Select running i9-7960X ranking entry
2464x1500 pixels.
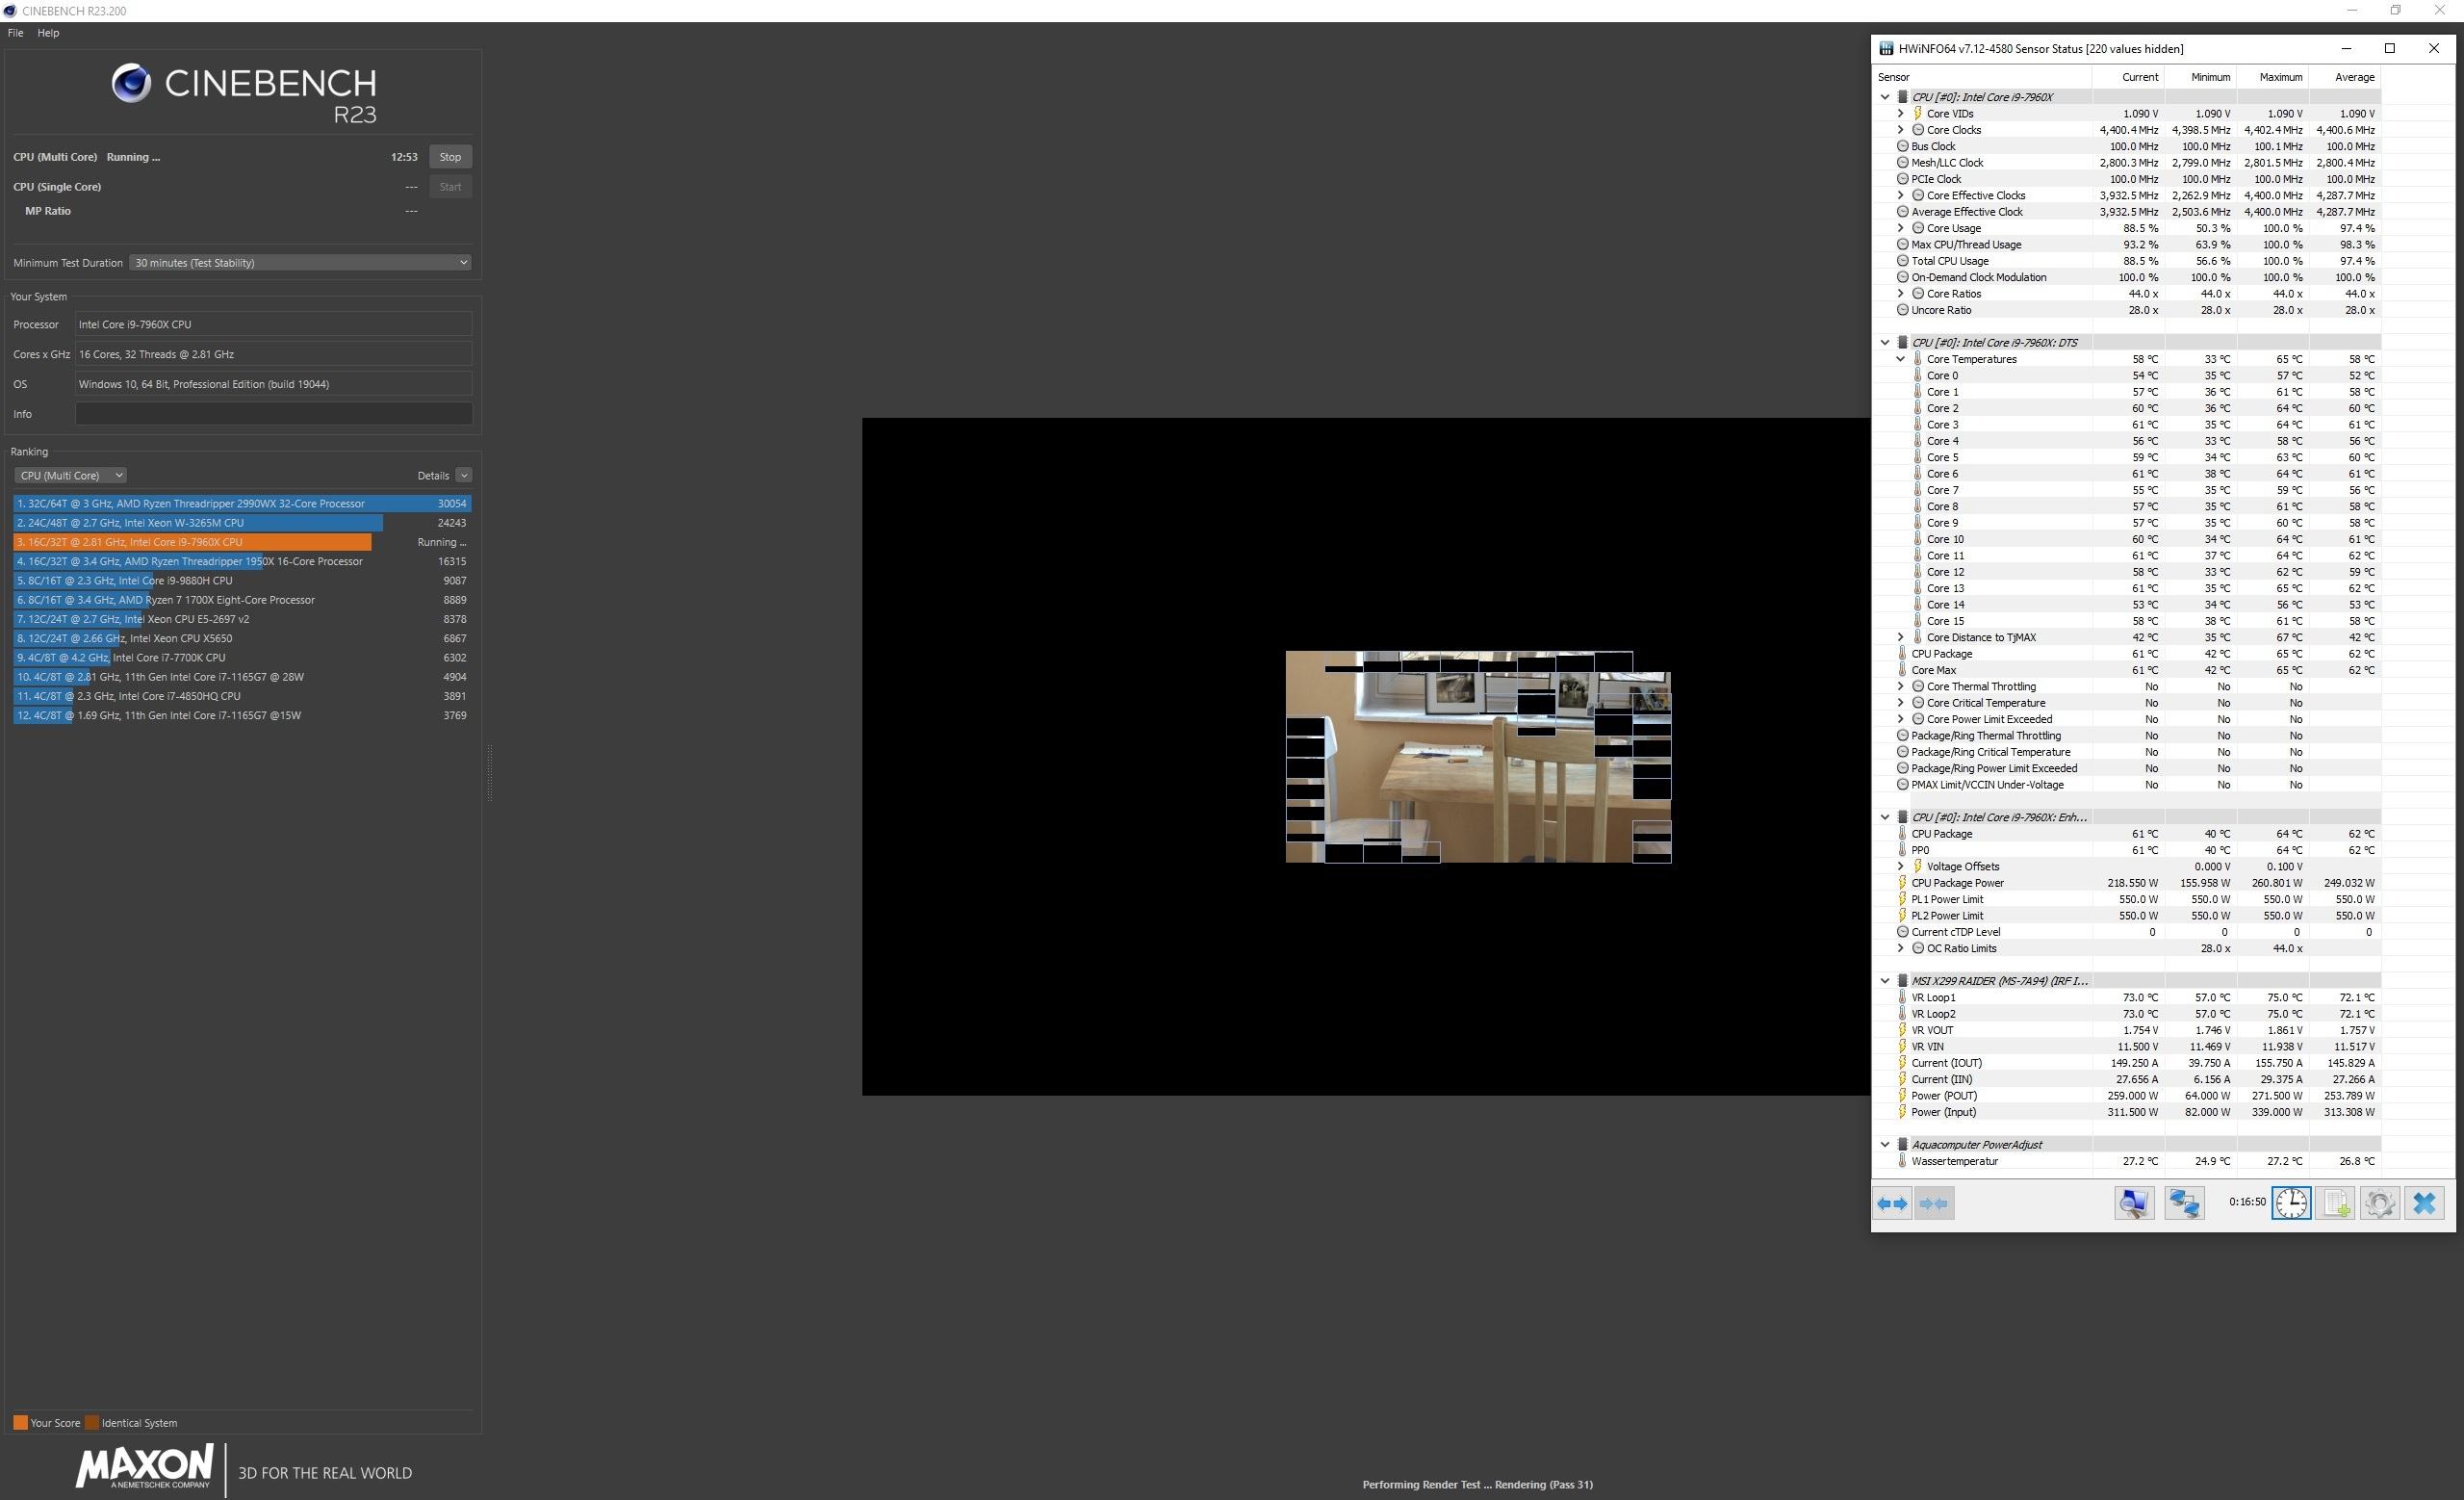click(242, 542)
